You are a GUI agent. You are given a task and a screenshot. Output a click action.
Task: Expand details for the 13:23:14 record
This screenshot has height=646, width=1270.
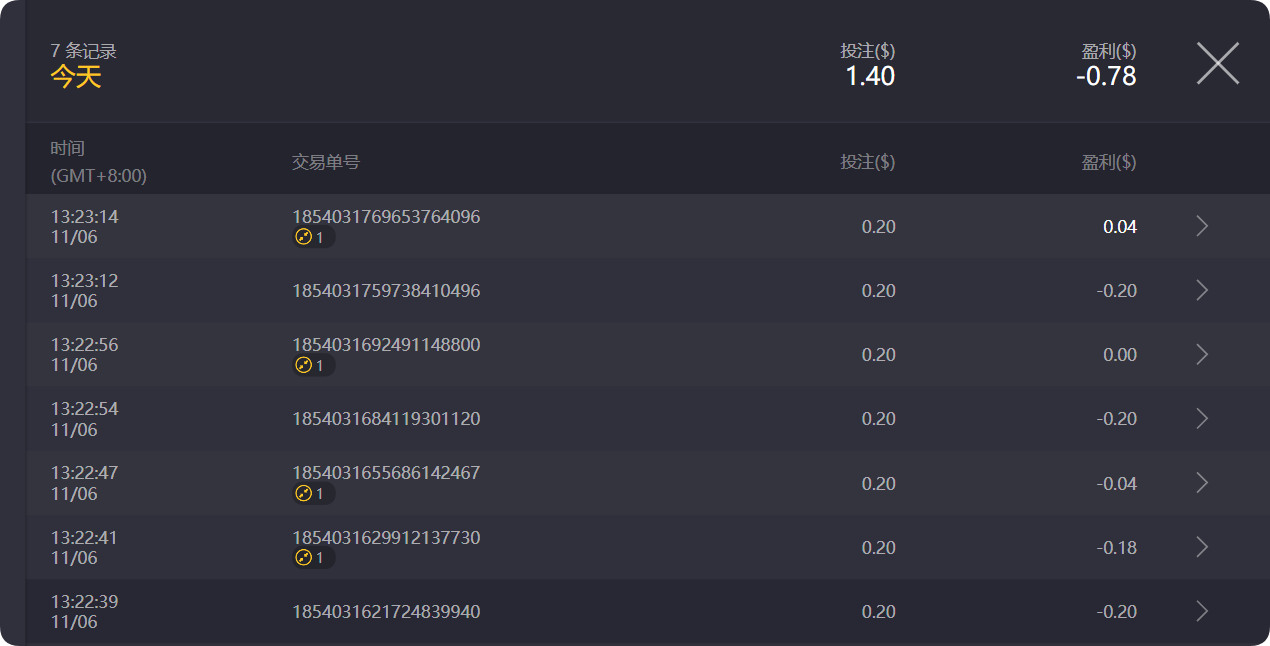1202,227
